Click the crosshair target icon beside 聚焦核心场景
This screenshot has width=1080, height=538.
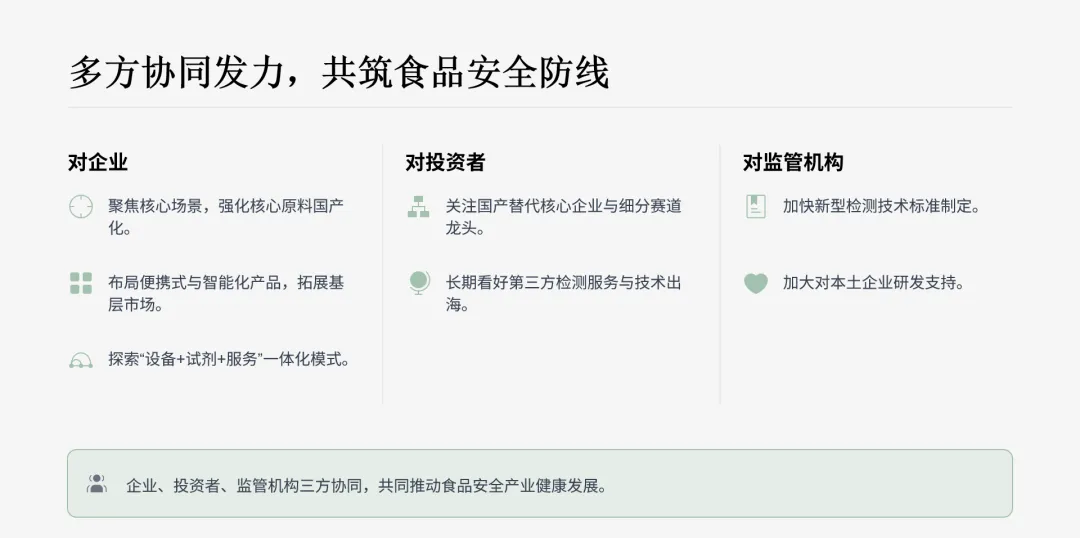coord(81,207)
